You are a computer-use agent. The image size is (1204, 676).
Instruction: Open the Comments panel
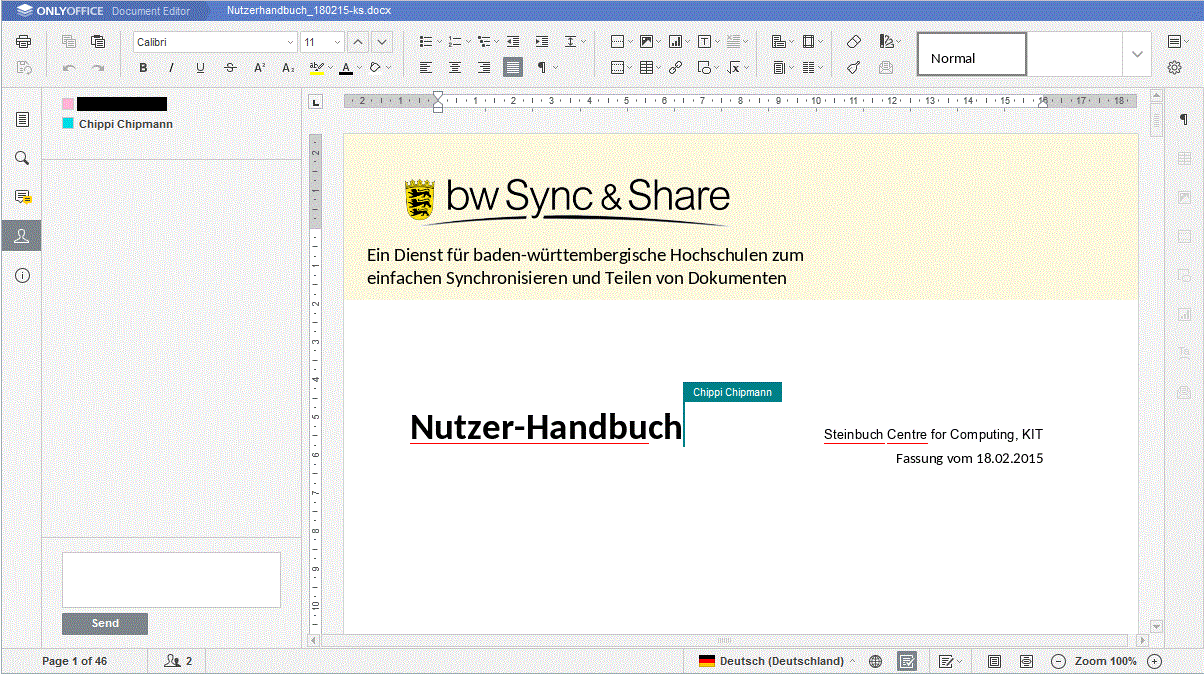(x=22, y=196)
